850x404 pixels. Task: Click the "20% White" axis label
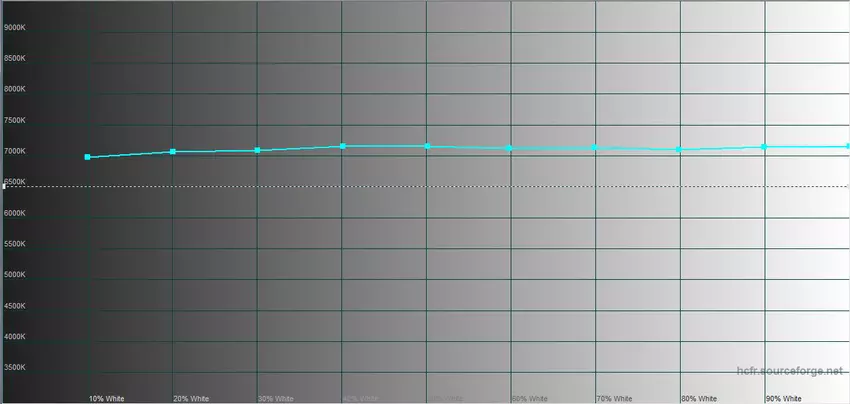(x=191, y=398)
